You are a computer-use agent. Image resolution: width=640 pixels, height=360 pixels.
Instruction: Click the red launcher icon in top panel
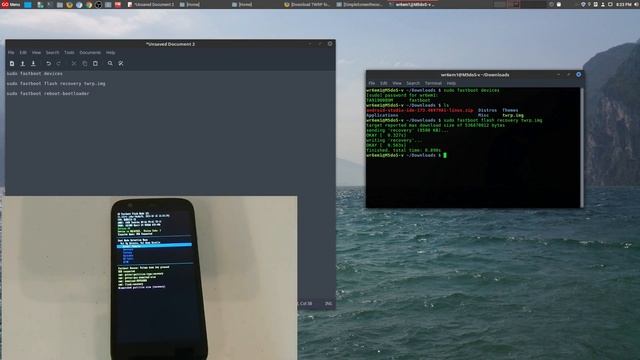pos(118,5)
